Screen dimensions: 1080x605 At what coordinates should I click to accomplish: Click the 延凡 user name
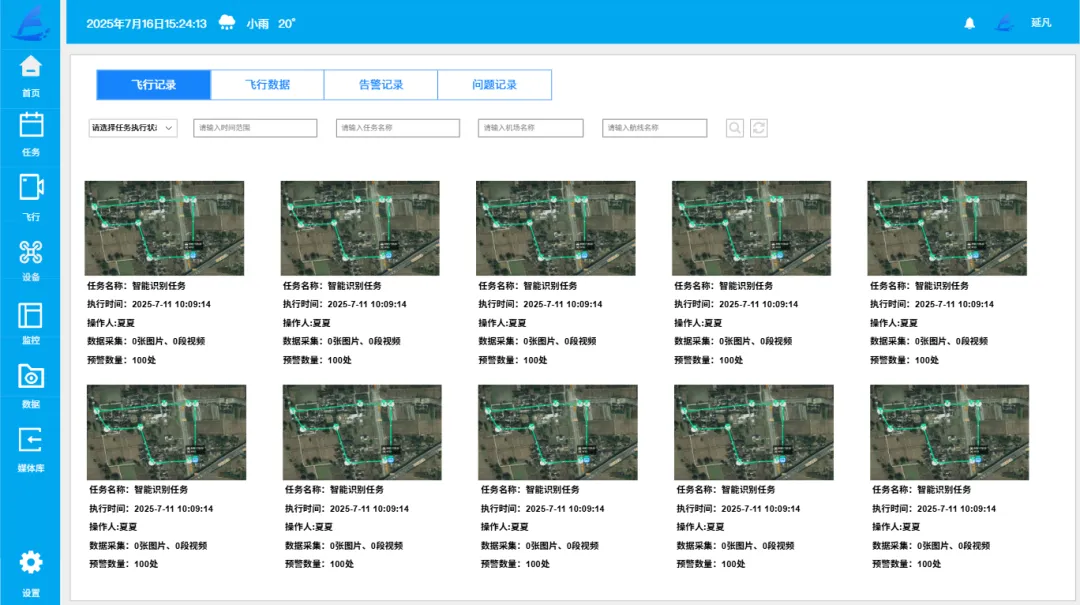click(1041, 23)
